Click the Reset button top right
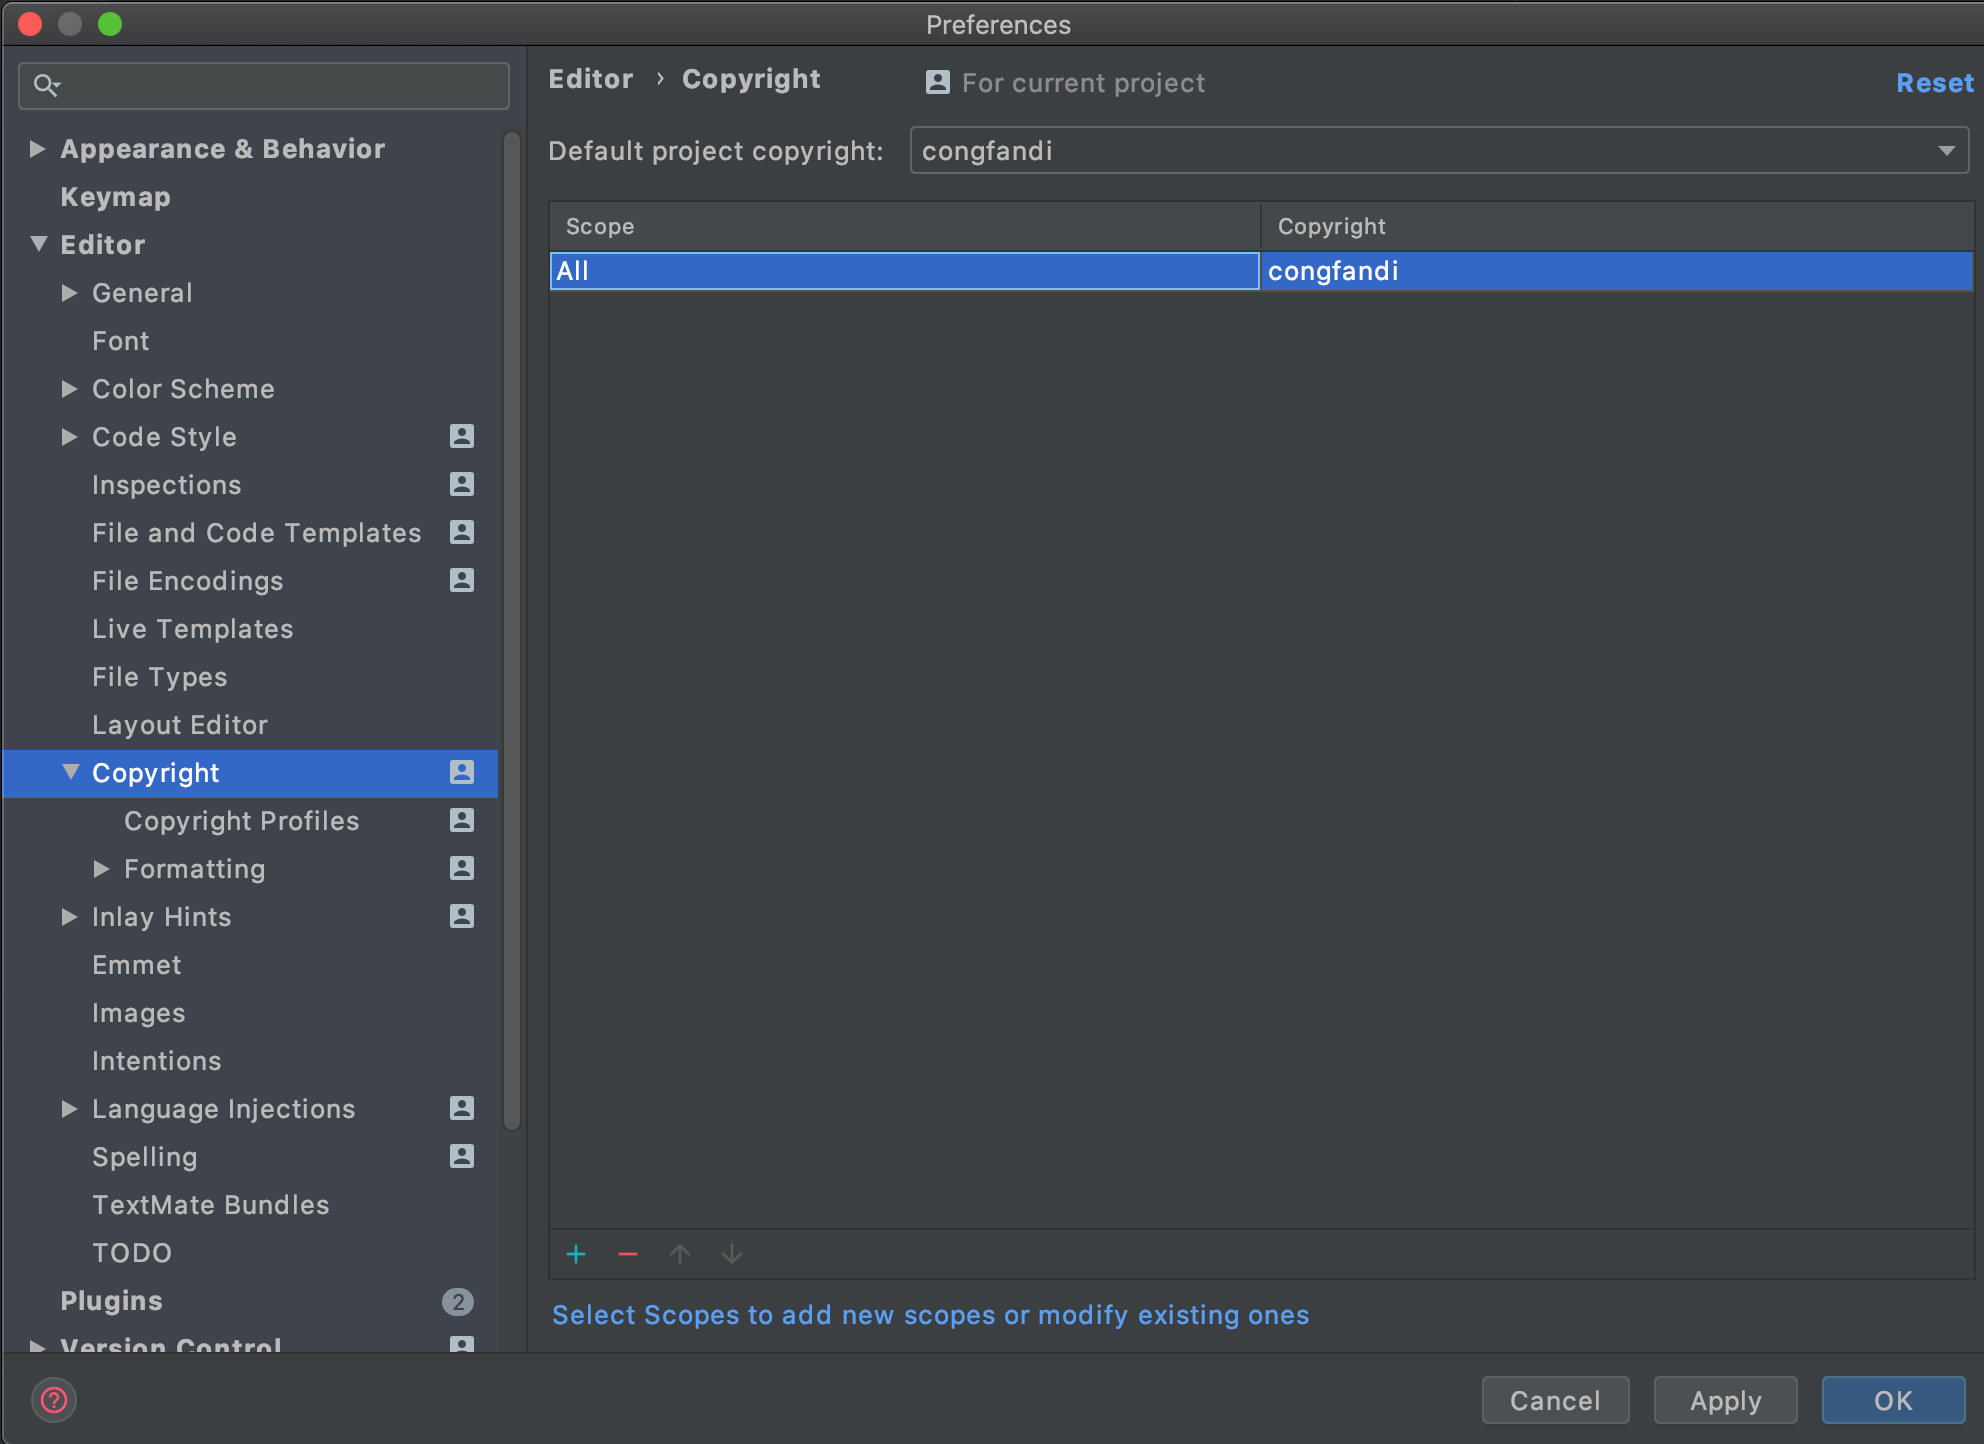The width and height of the screenshot is (1984, 1444). (1930, 82)
